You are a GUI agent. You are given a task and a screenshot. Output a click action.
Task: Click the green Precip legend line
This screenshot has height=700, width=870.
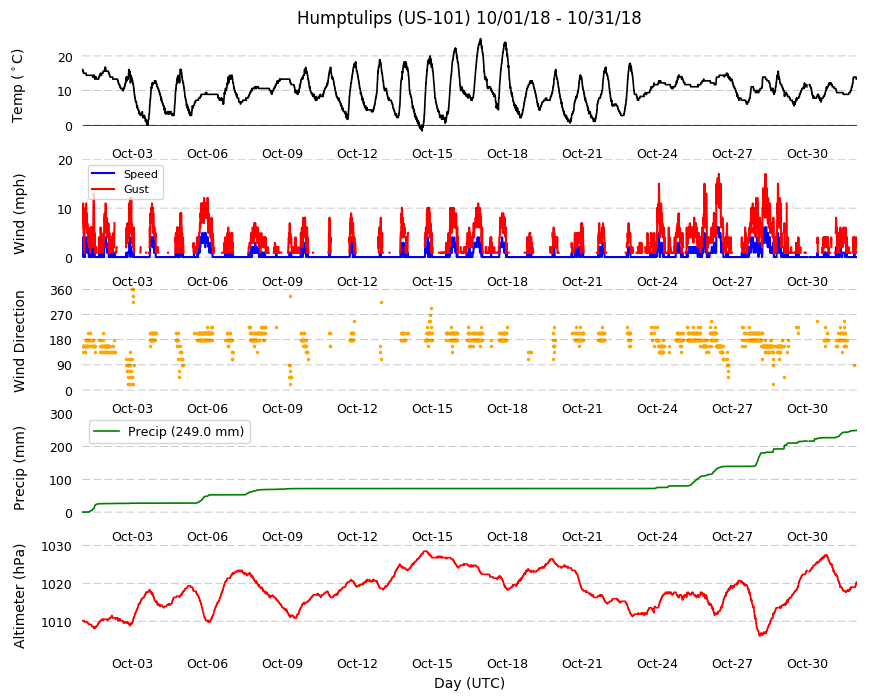(106, 431)
